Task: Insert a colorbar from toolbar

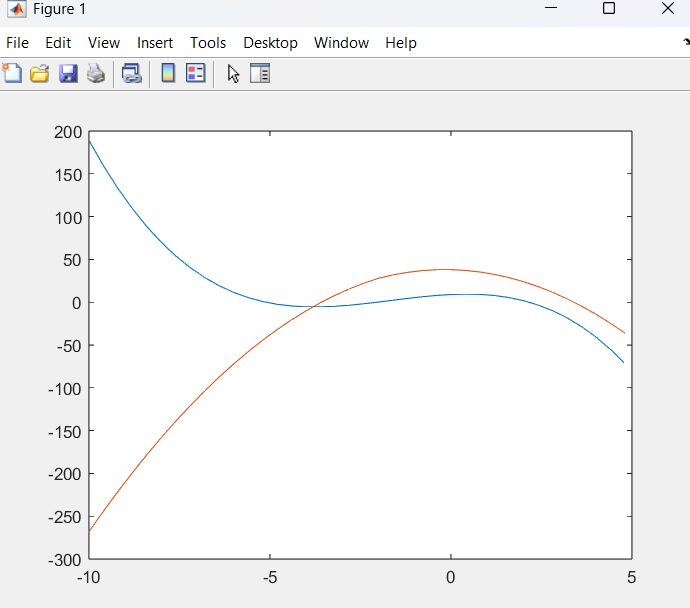Action: pyautogui.click(x=168, y=73)
